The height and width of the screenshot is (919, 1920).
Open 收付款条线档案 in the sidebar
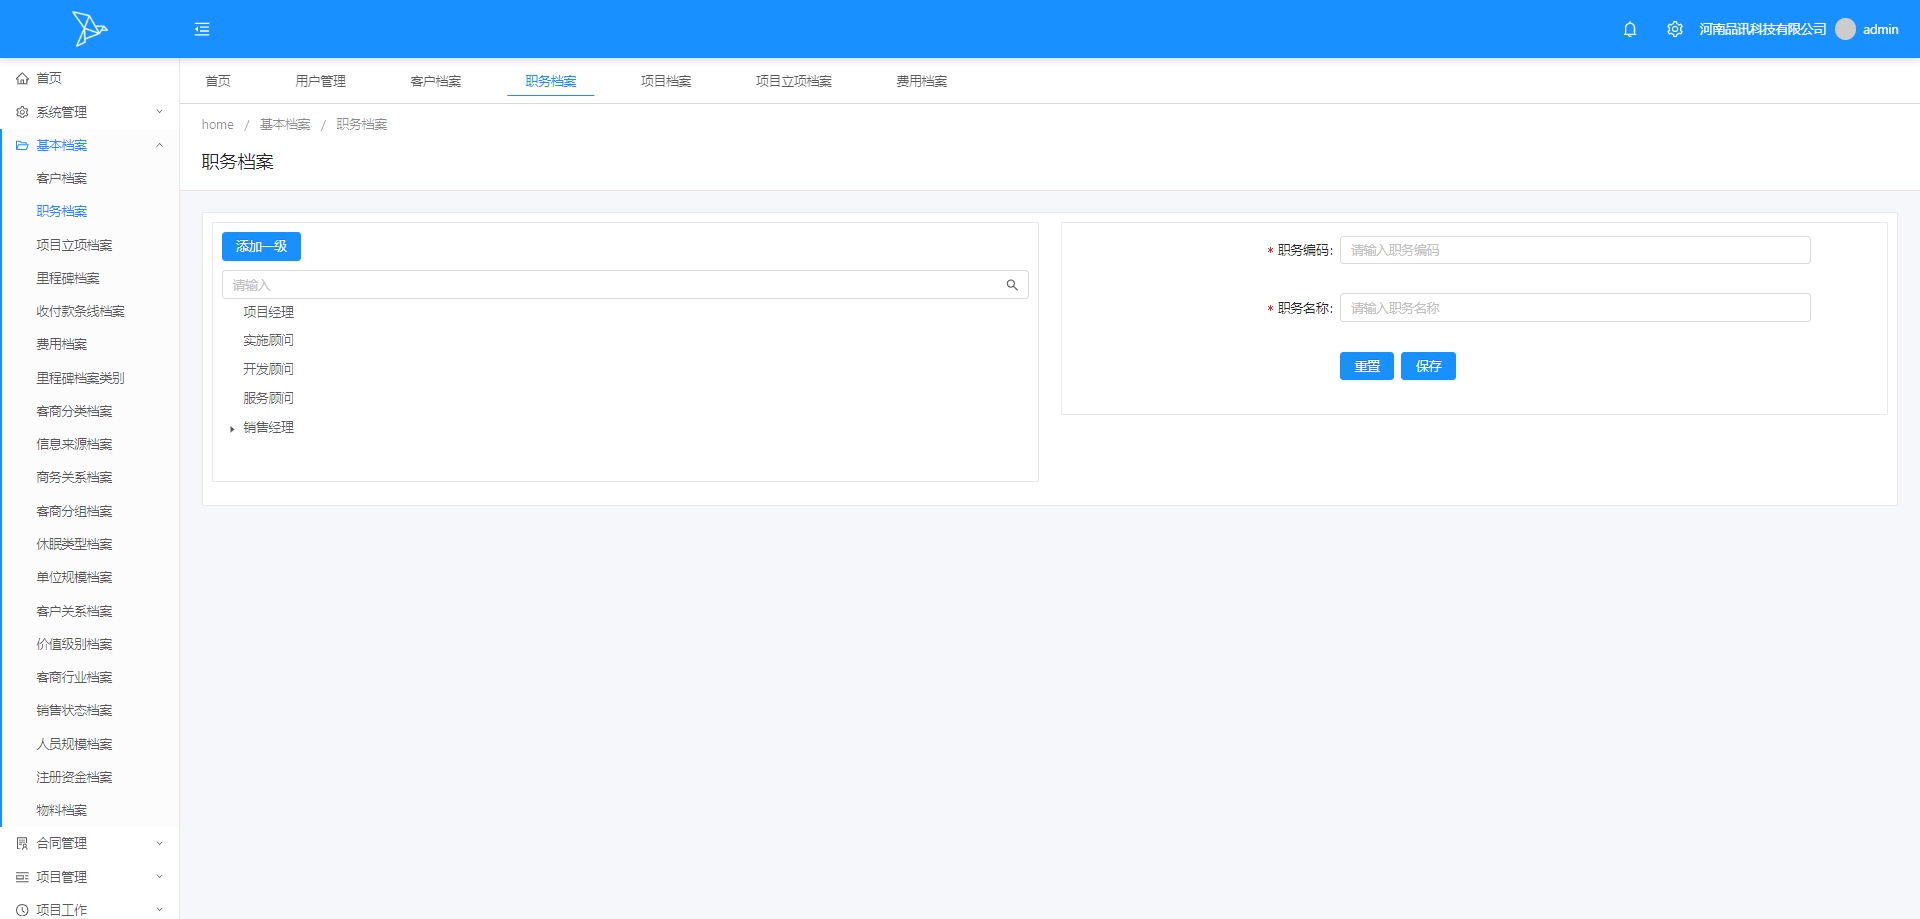(x=81, y=311)
